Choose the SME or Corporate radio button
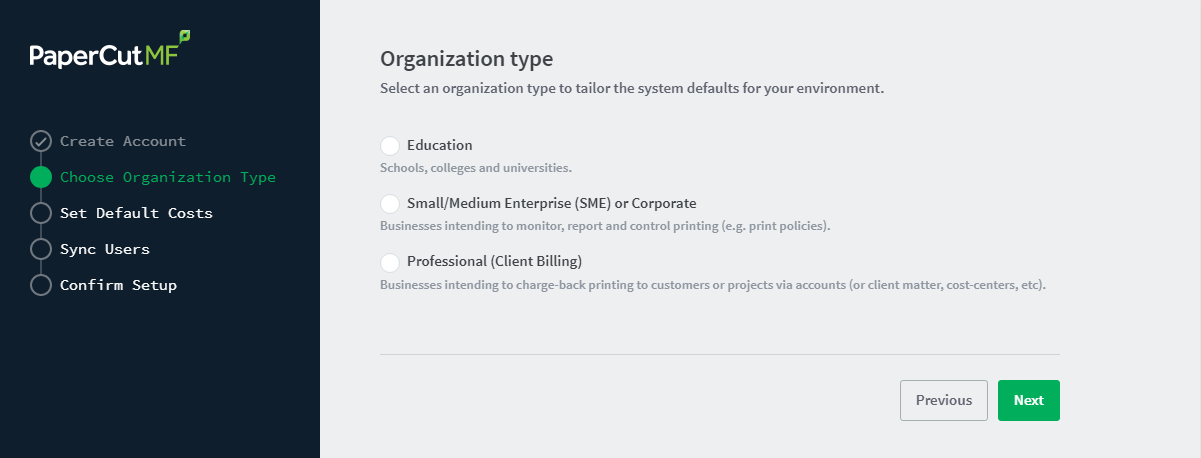The image size is (1201, 458). (390, 204)
